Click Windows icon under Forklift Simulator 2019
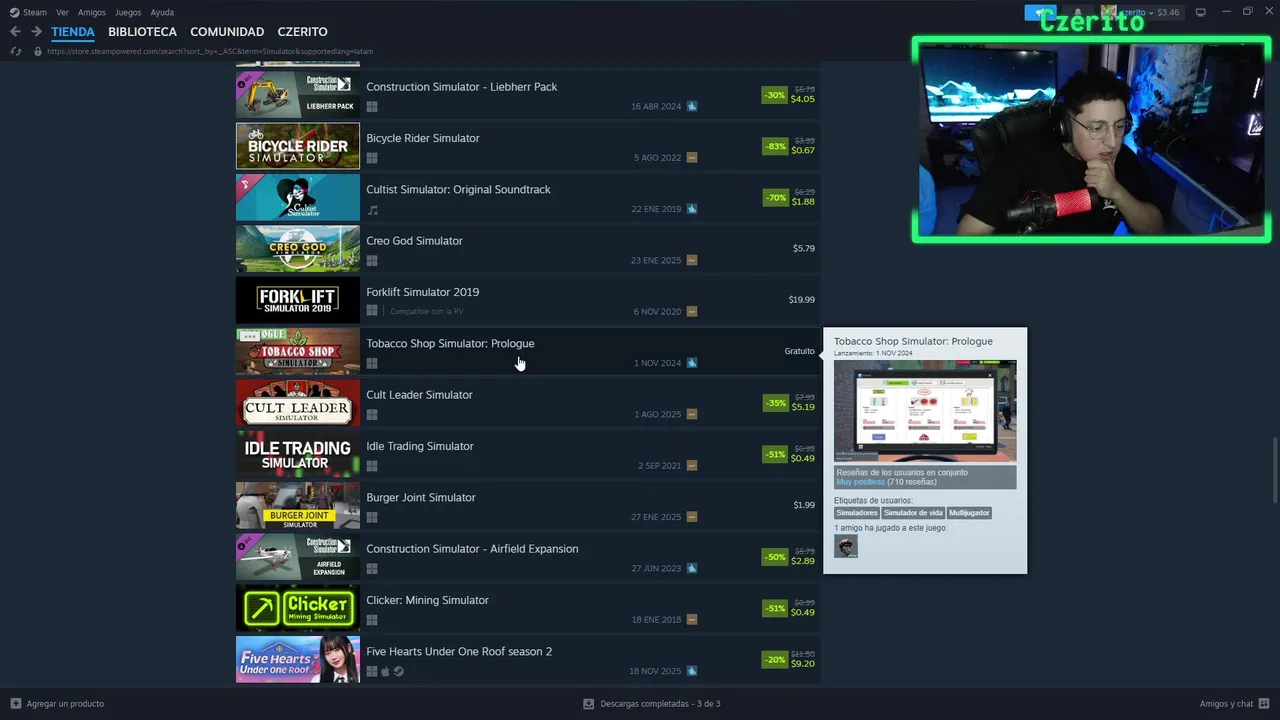Image resolution: width=1280 pixels, height=720 pixels. tap(372, 312)
